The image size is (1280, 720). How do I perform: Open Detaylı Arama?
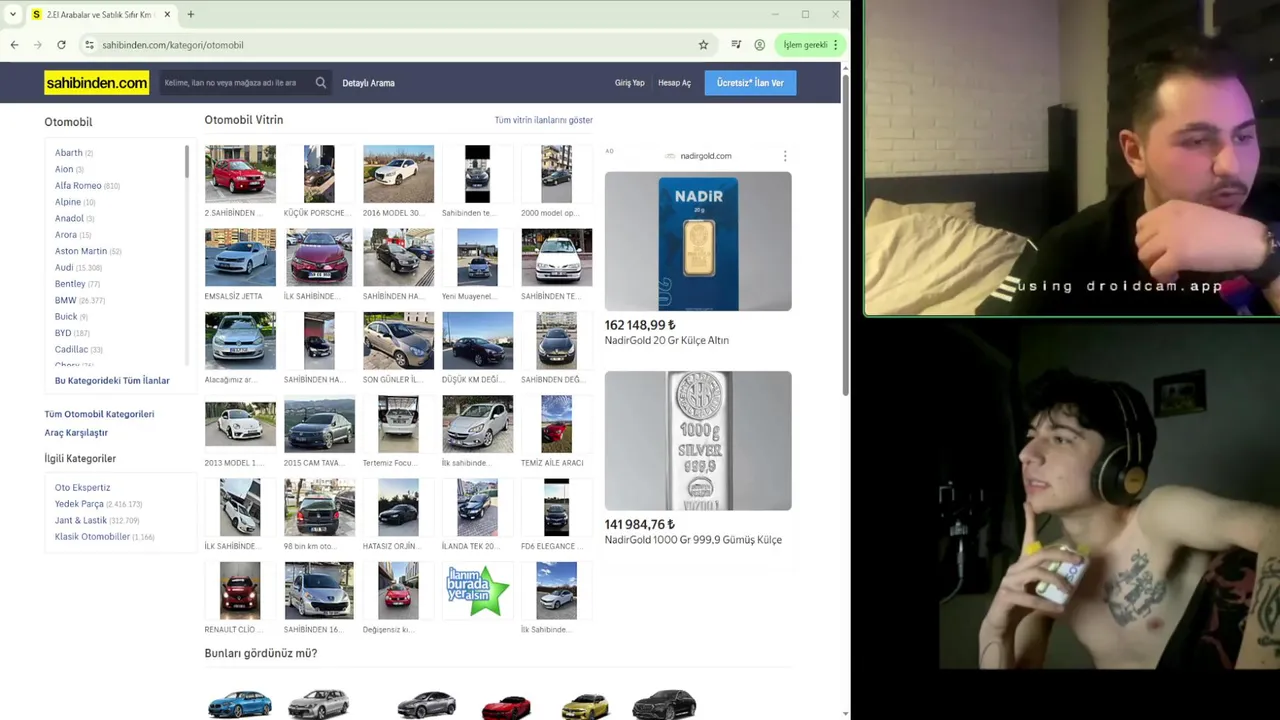pos(368,83)
